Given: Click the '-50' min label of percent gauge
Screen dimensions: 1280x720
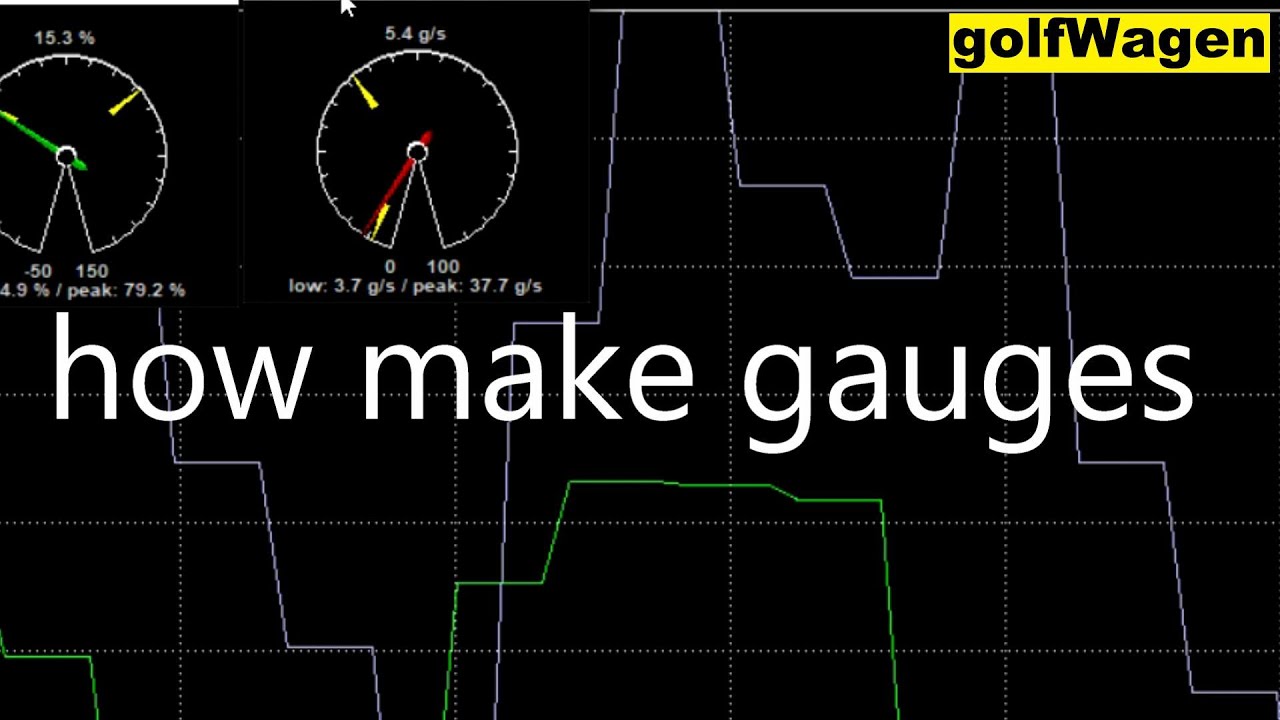Looking at the screenshot, I should 38,271.
